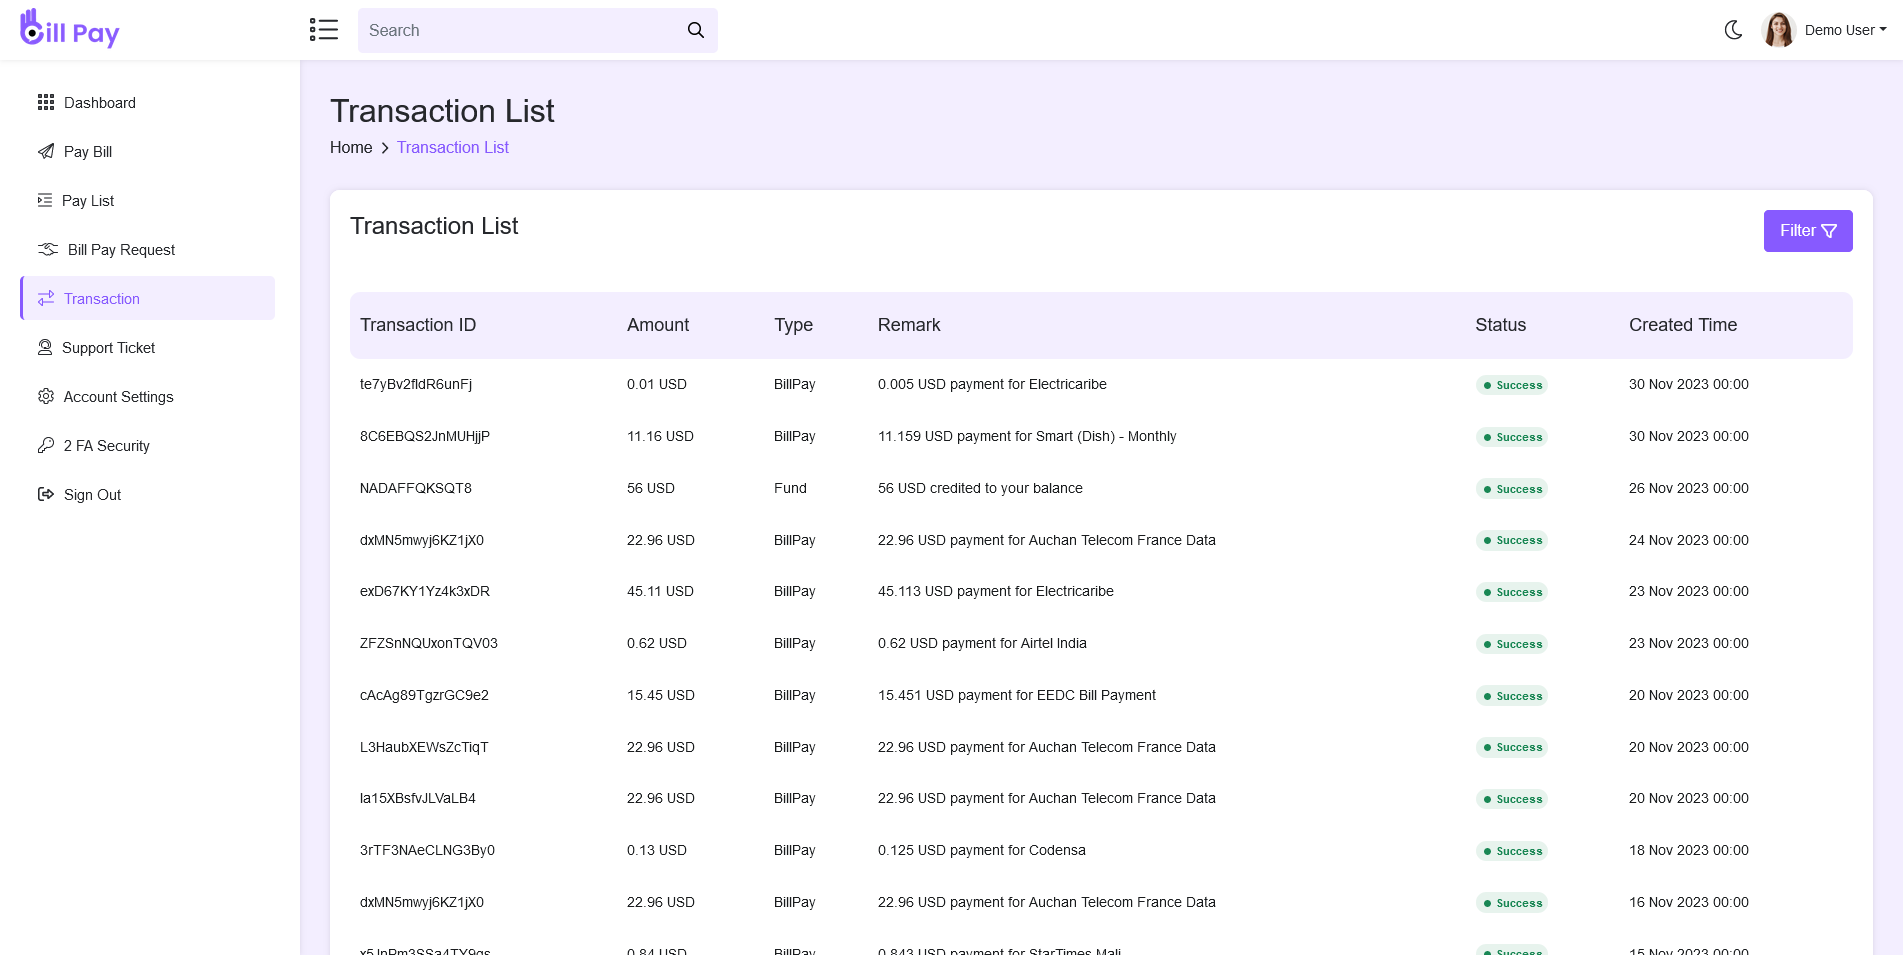Viewport: 1903px width, 955px height.
Task: Click the Remark column header
Action: [x=909, y=325]
